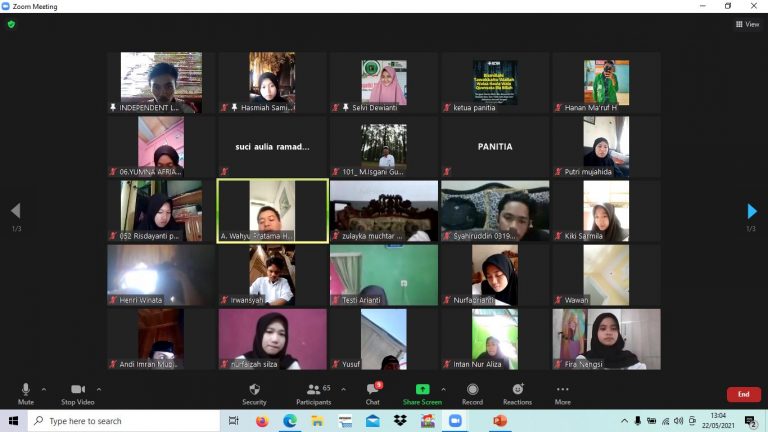768x432 pixels.
Task: Expand participants options arrow next to count
Action: tap(343, 389)
